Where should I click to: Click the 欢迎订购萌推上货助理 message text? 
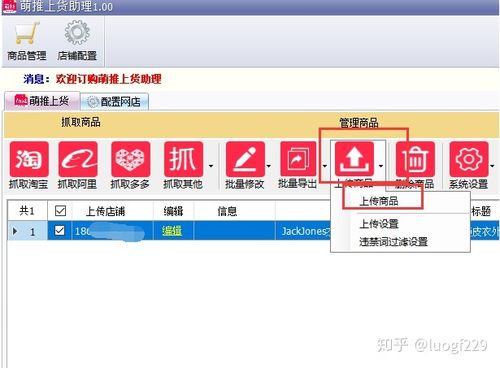[x=109, y=79]
